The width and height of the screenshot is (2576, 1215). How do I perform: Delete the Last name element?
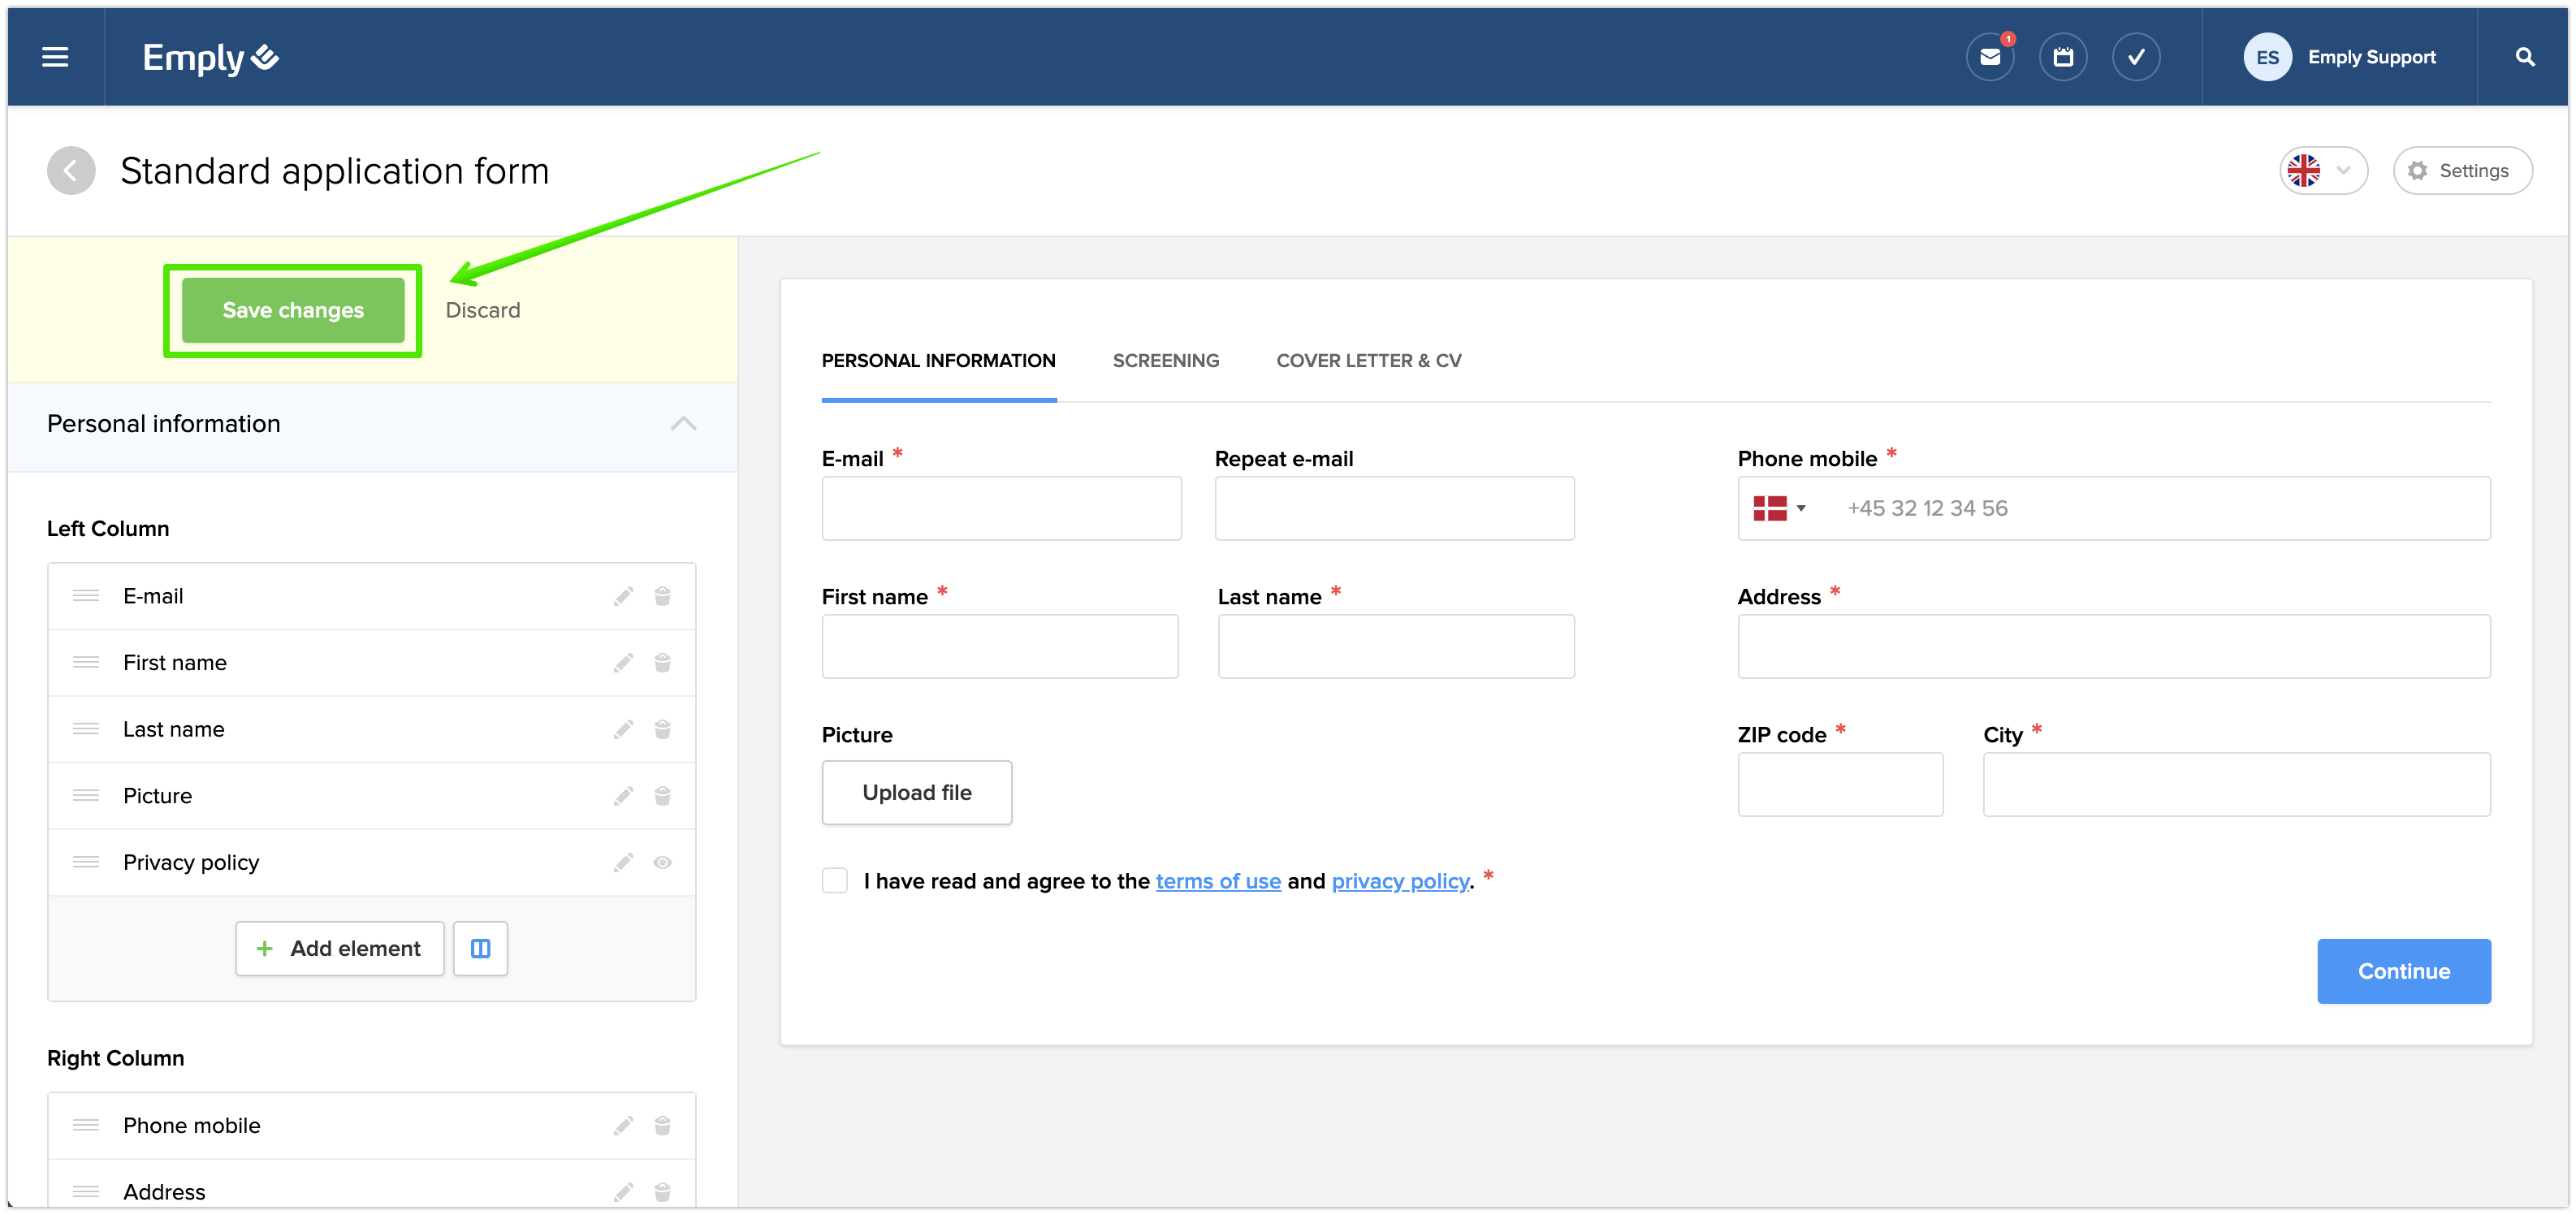pos(662,729)
